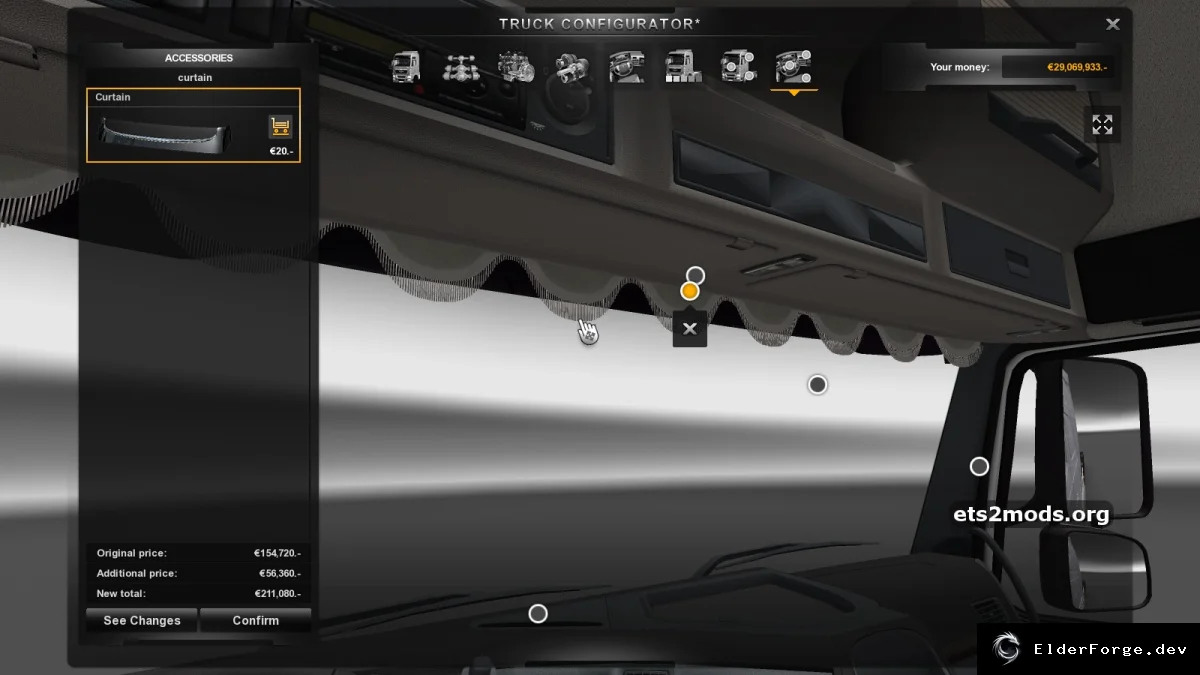
Task: Click the See Changes button
Action: coord(142,620)
